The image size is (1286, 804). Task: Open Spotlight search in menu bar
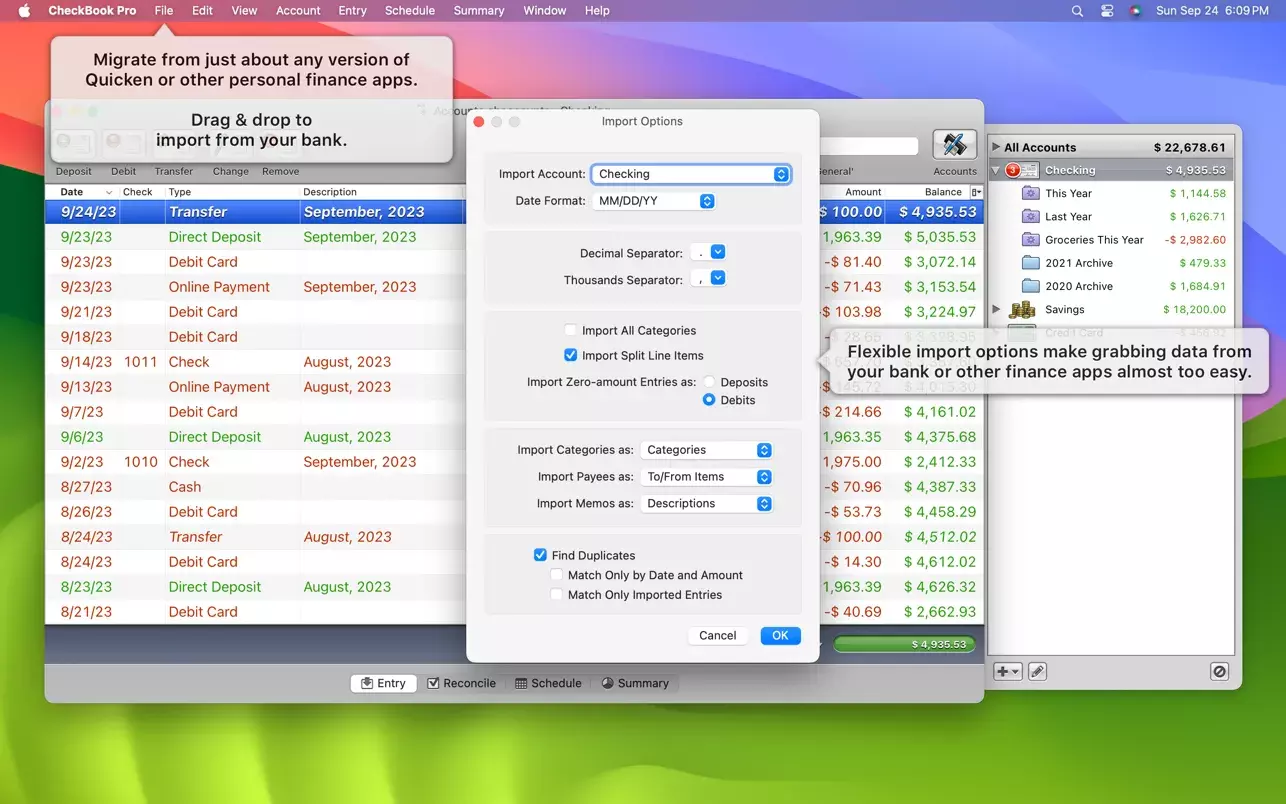(1077, 11)
